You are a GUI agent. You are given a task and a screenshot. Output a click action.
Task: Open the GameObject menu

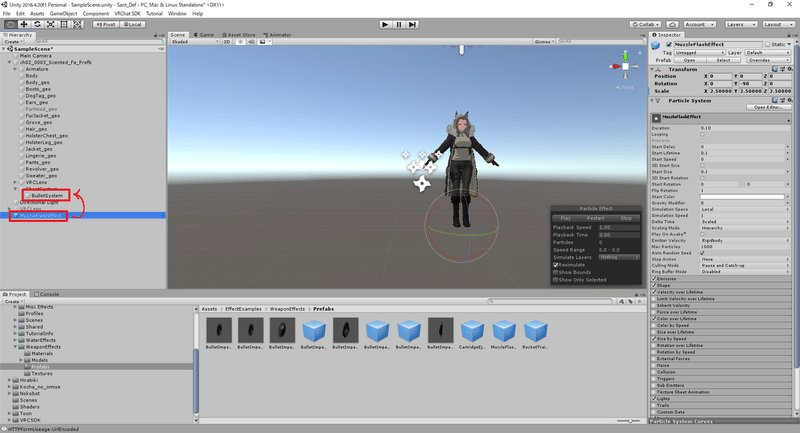pyautogui.click(x=63, y=14)
